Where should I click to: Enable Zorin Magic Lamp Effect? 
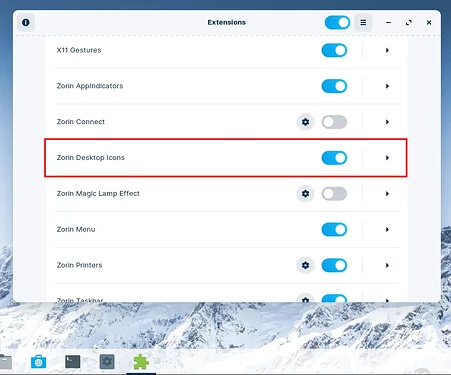[x=334, y=194]
